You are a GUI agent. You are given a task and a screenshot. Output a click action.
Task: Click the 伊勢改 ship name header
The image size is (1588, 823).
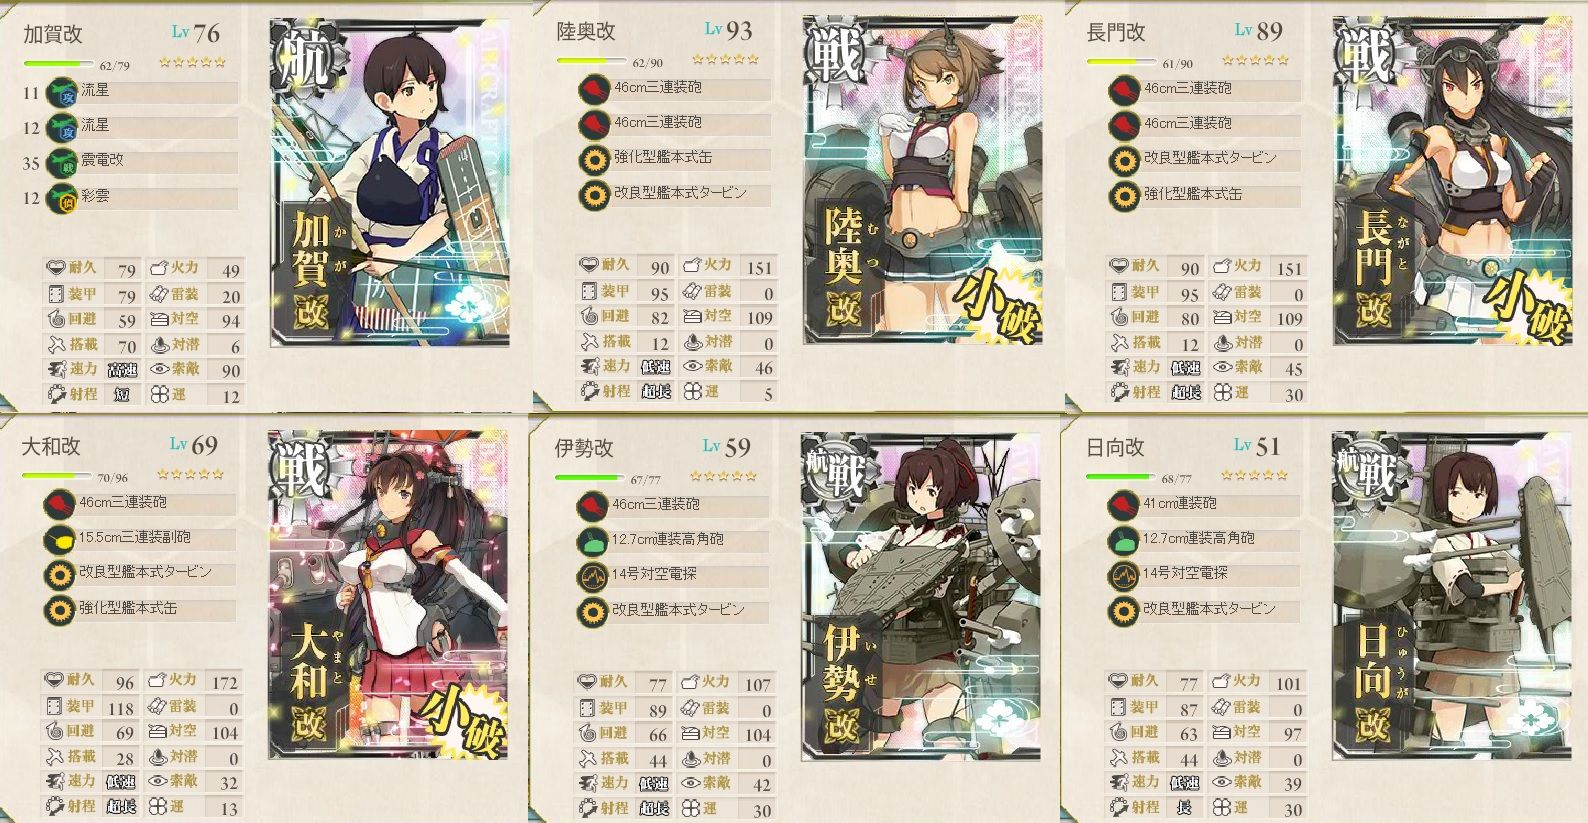pyautogui.click(x=584, y=447)
